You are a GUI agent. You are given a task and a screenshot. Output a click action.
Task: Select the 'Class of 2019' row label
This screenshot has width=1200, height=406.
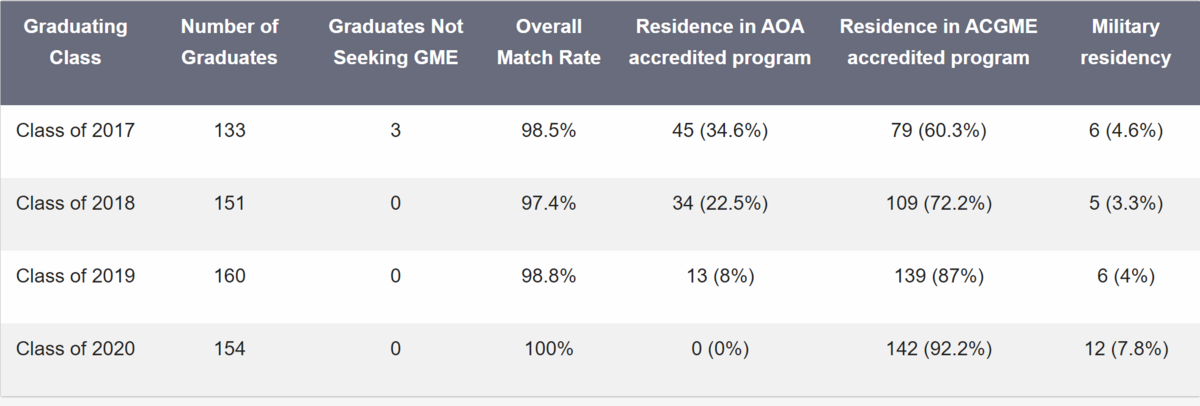point(75,276)
